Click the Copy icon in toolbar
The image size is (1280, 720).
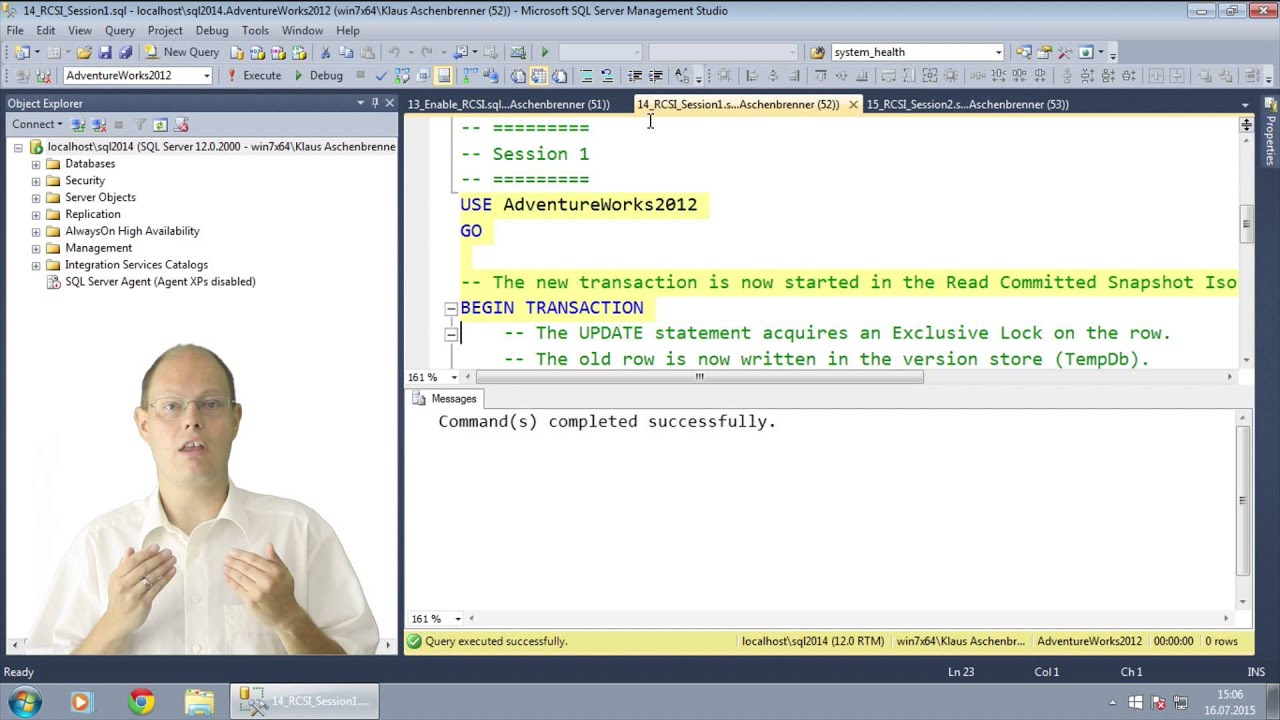coord(346,52)
